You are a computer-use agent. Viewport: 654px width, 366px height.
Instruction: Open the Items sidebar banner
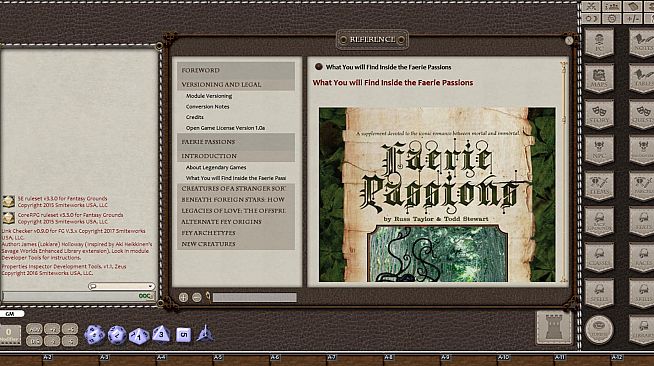(599, 186)
